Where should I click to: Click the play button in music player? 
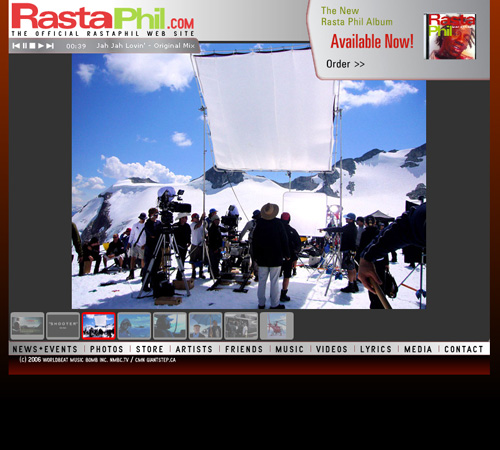coord(41,46)
